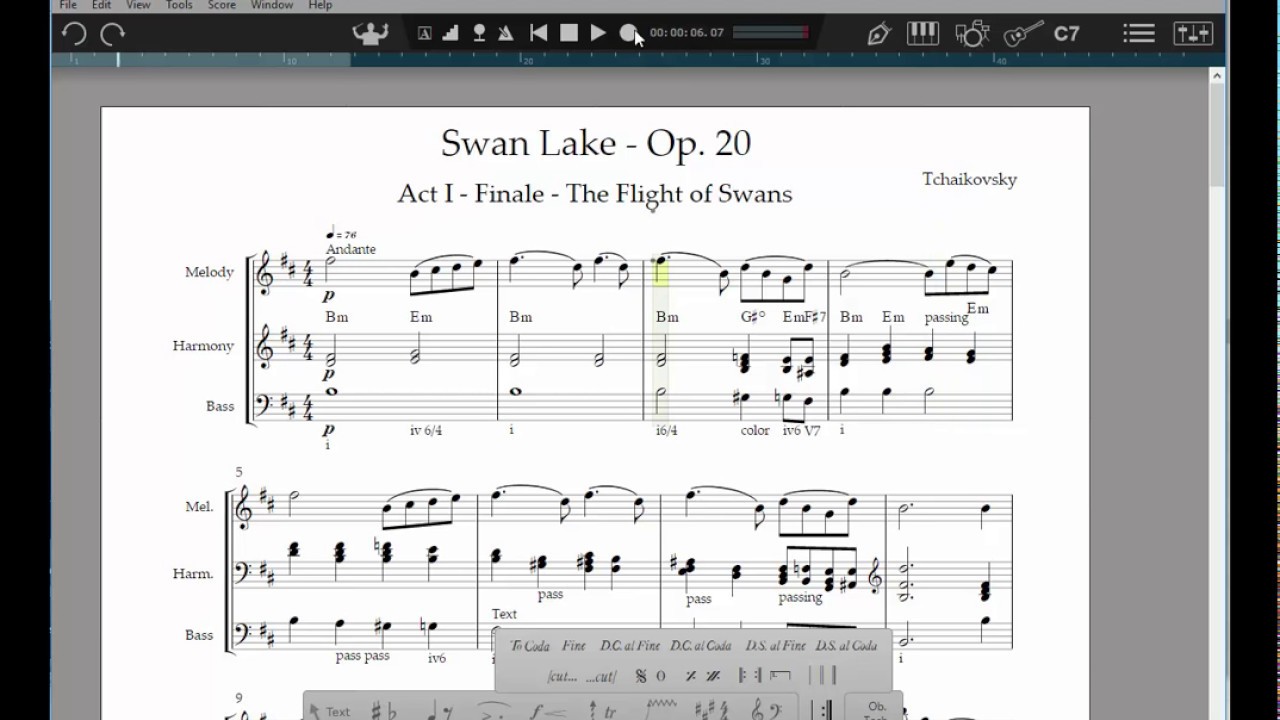Click the staircase volume ramp icon
The image size is (1280, 720).
coord(451,33)
